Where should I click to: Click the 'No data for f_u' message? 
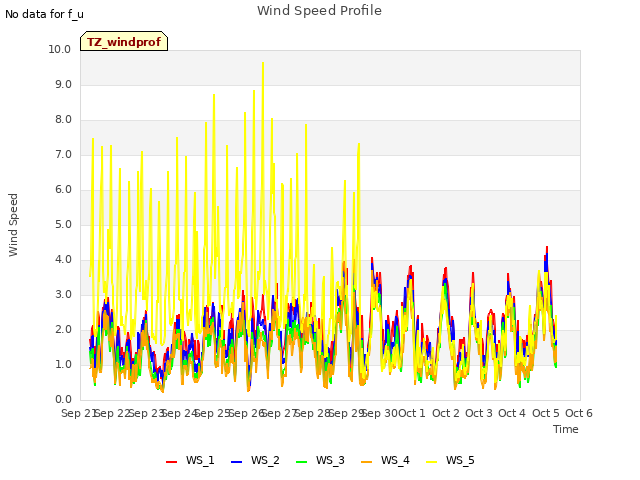point(44,14)
